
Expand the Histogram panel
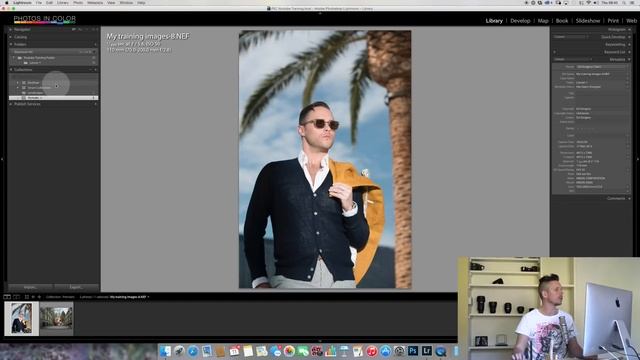(x=616, y=29)
